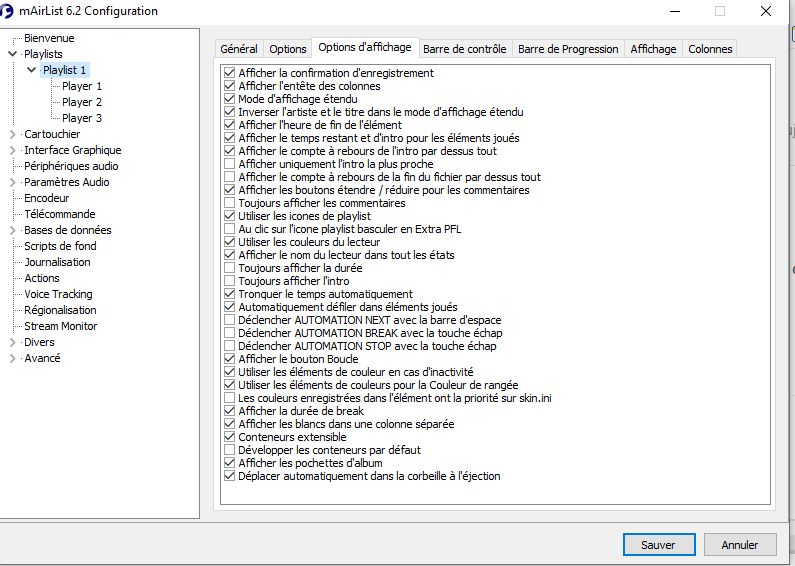Click the Sauver button
Image resolution: width=795 pixels, height=566 pixels.
(x=659, y=545)
